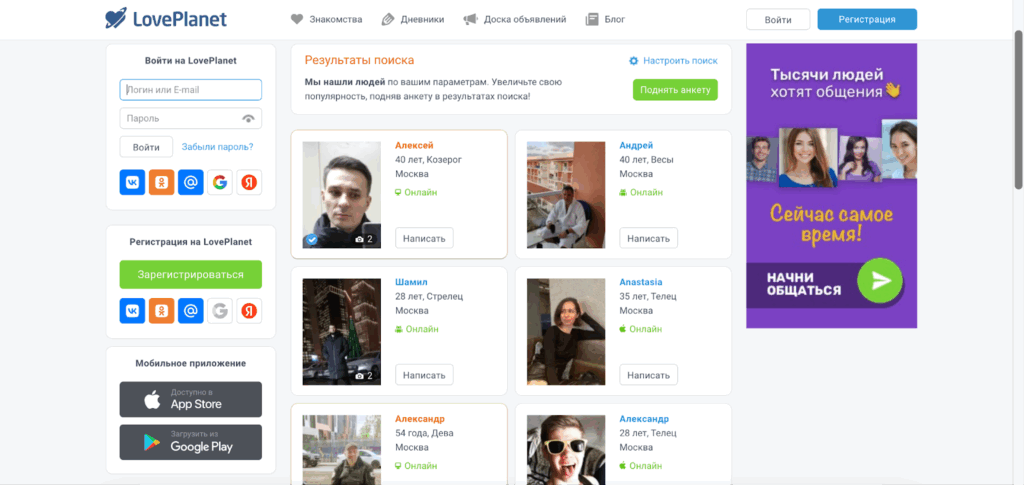1024x485 pixels.
Task: Click the green Поднять анкету button
Action: pos(675,90)
